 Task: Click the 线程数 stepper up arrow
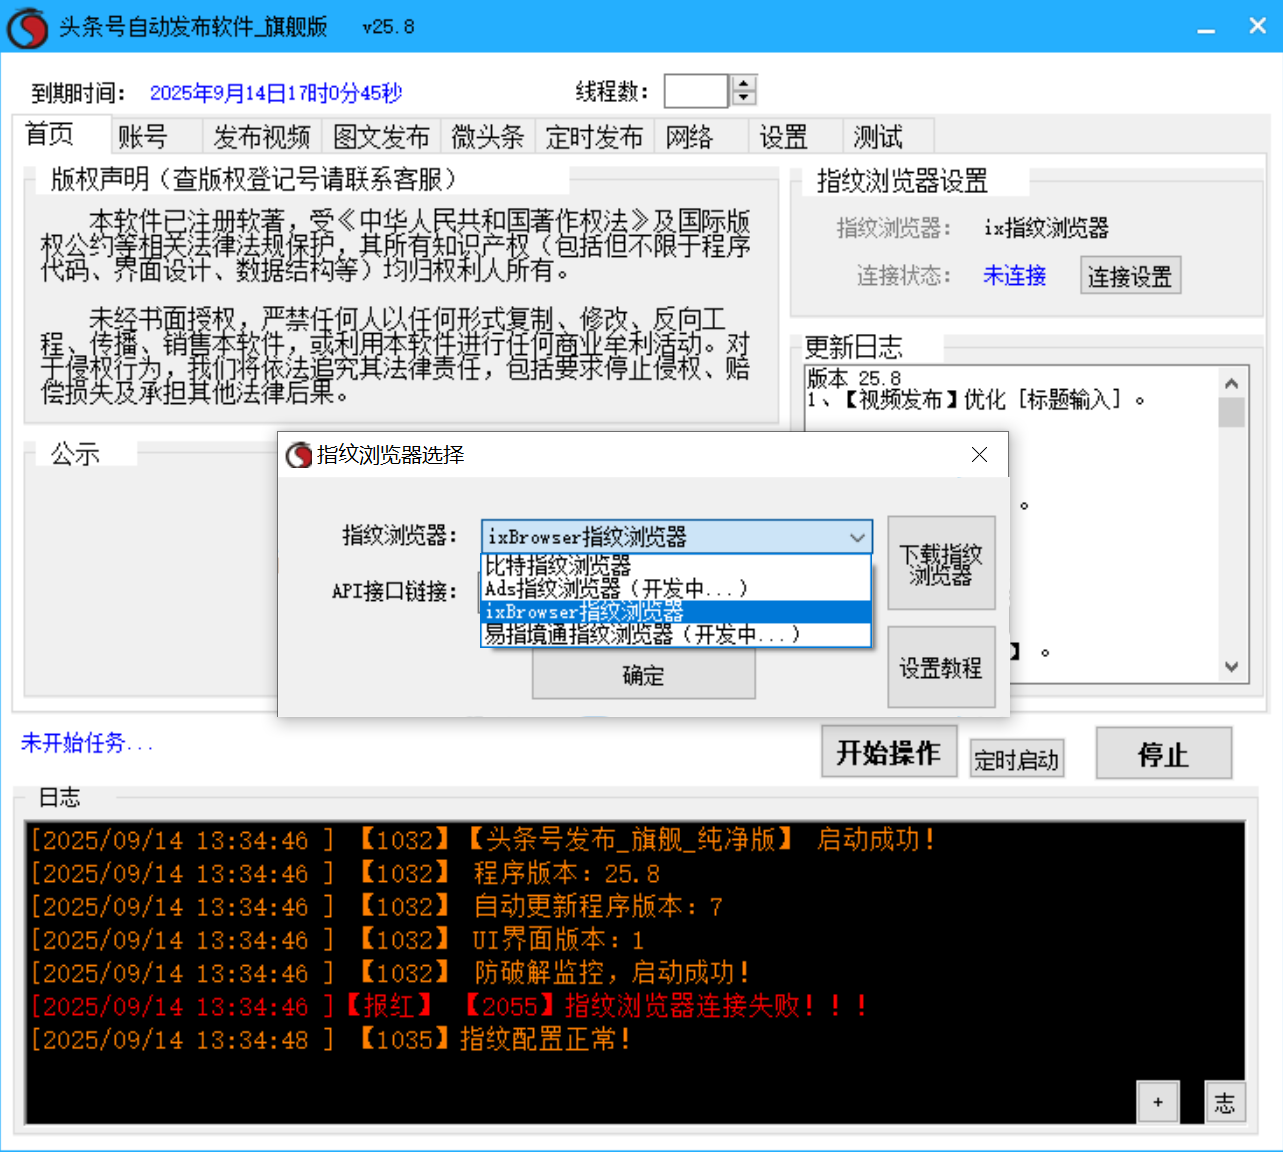(x=743, y=83)
